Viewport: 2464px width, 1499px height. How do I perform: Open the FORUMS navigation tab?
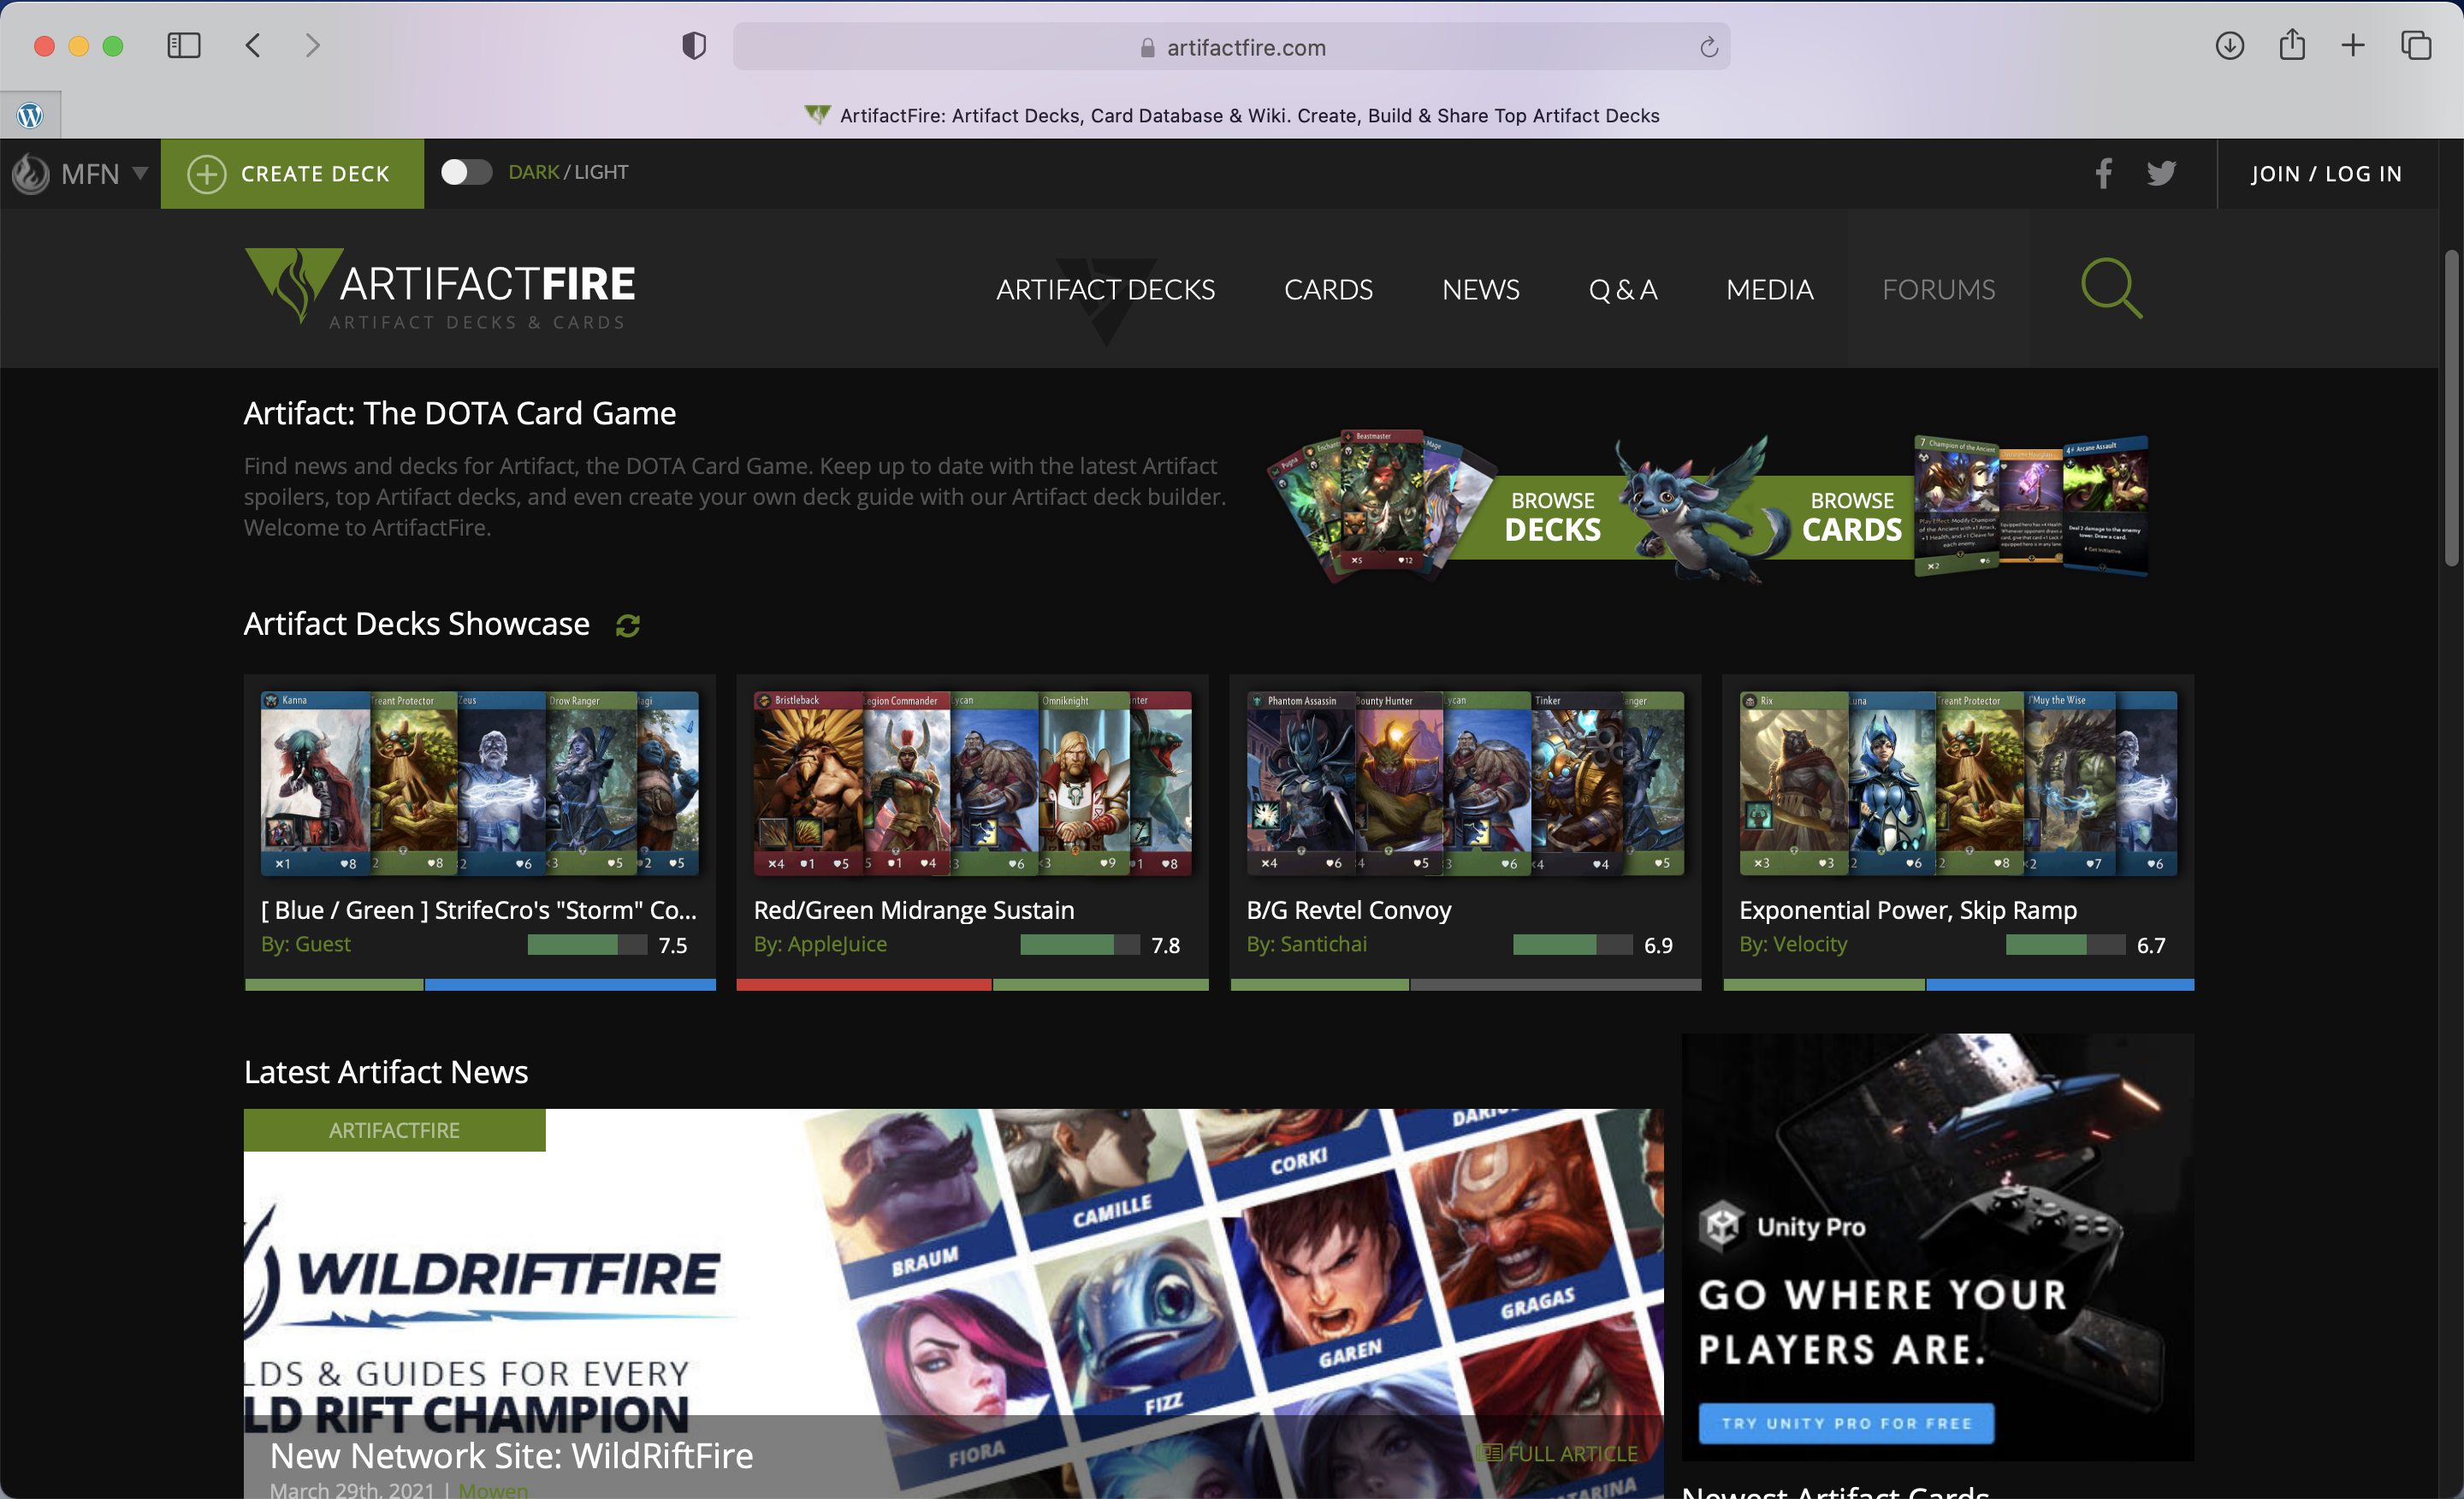(1937, 289)
